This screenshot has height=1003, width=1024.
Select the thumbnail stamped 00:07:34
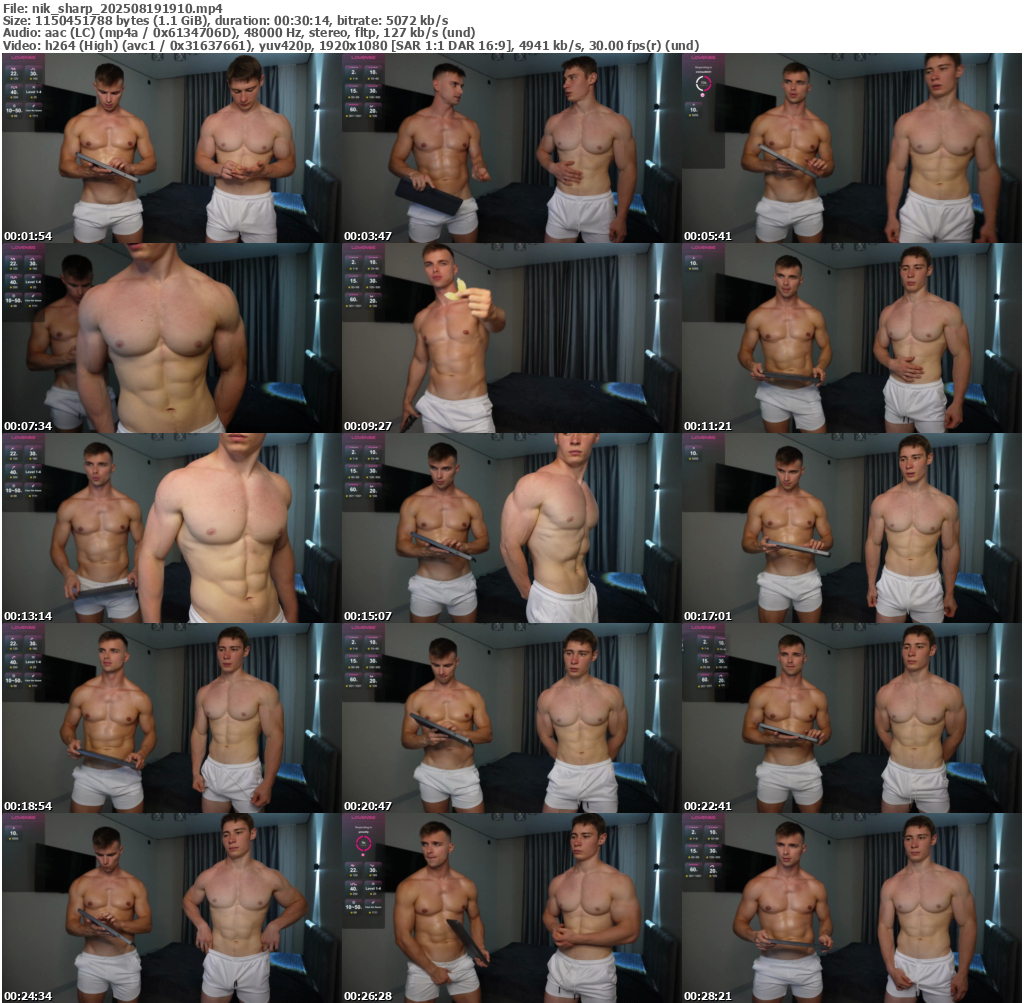click(171, 338)
